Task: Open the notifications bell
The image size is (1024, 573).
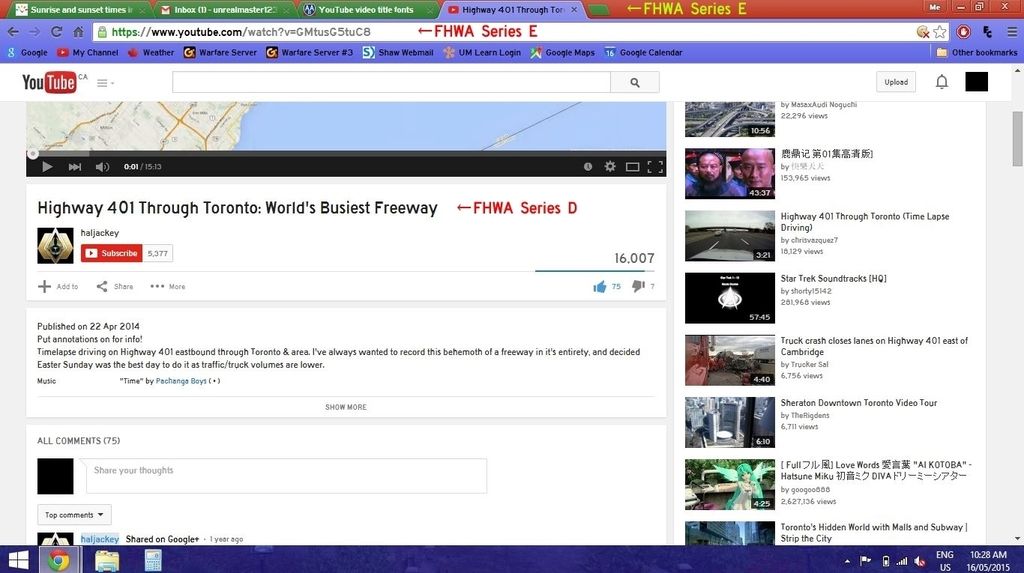Action: (x=942, y=82)
